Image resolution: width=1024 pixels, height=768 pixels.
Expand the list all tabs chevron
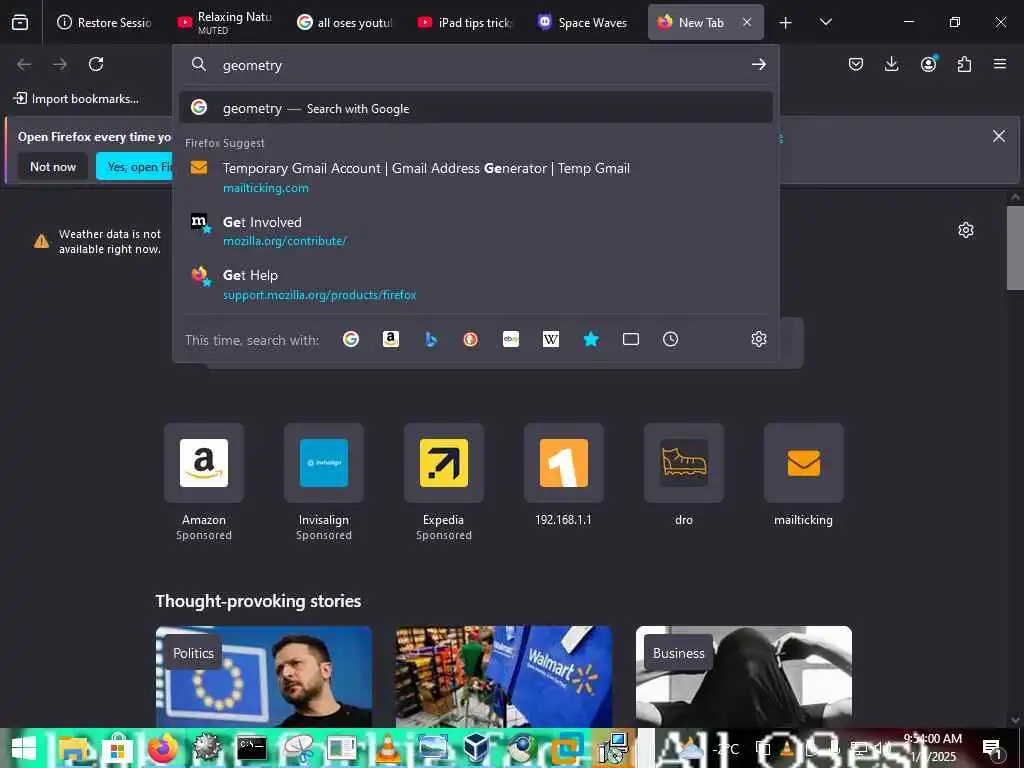point(825,22)
